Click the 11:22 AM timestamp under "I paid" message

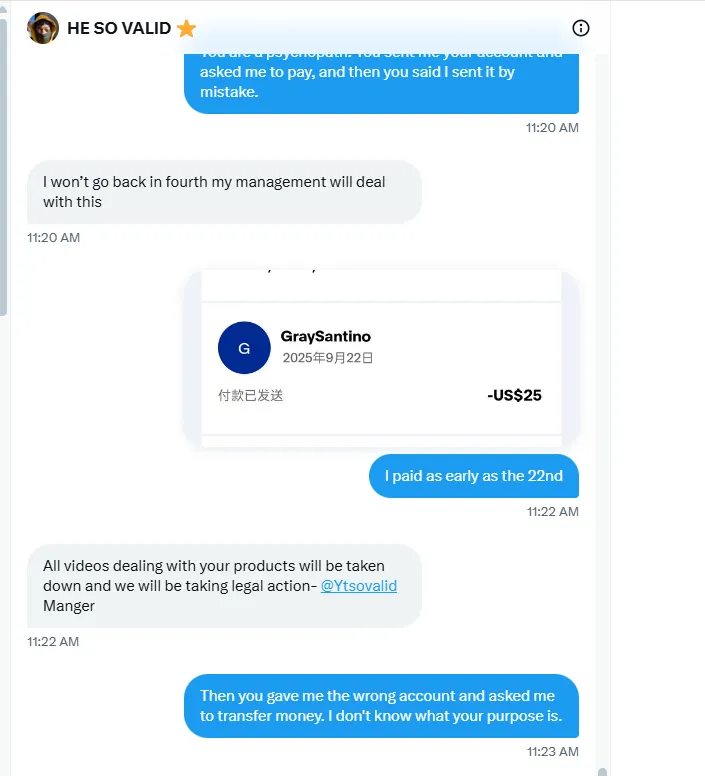pyautogui.click(x=553, y=511)
